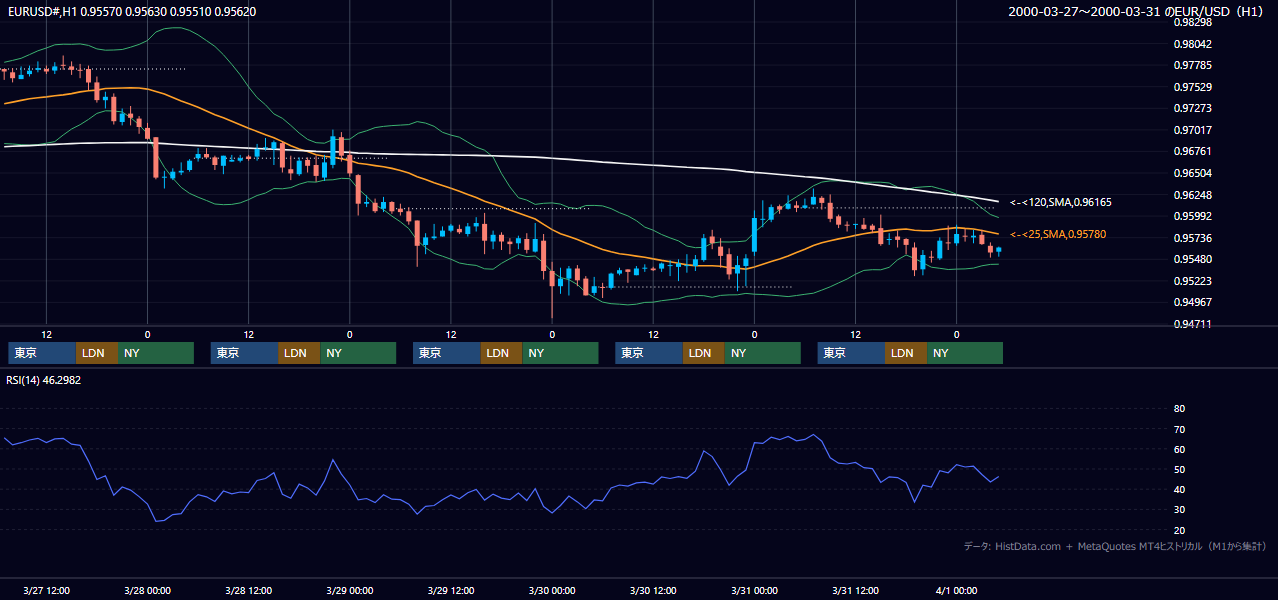Select the 3/29 00:00 time axis label
This screenshot has height=600, width=1278.
point(349,590)
